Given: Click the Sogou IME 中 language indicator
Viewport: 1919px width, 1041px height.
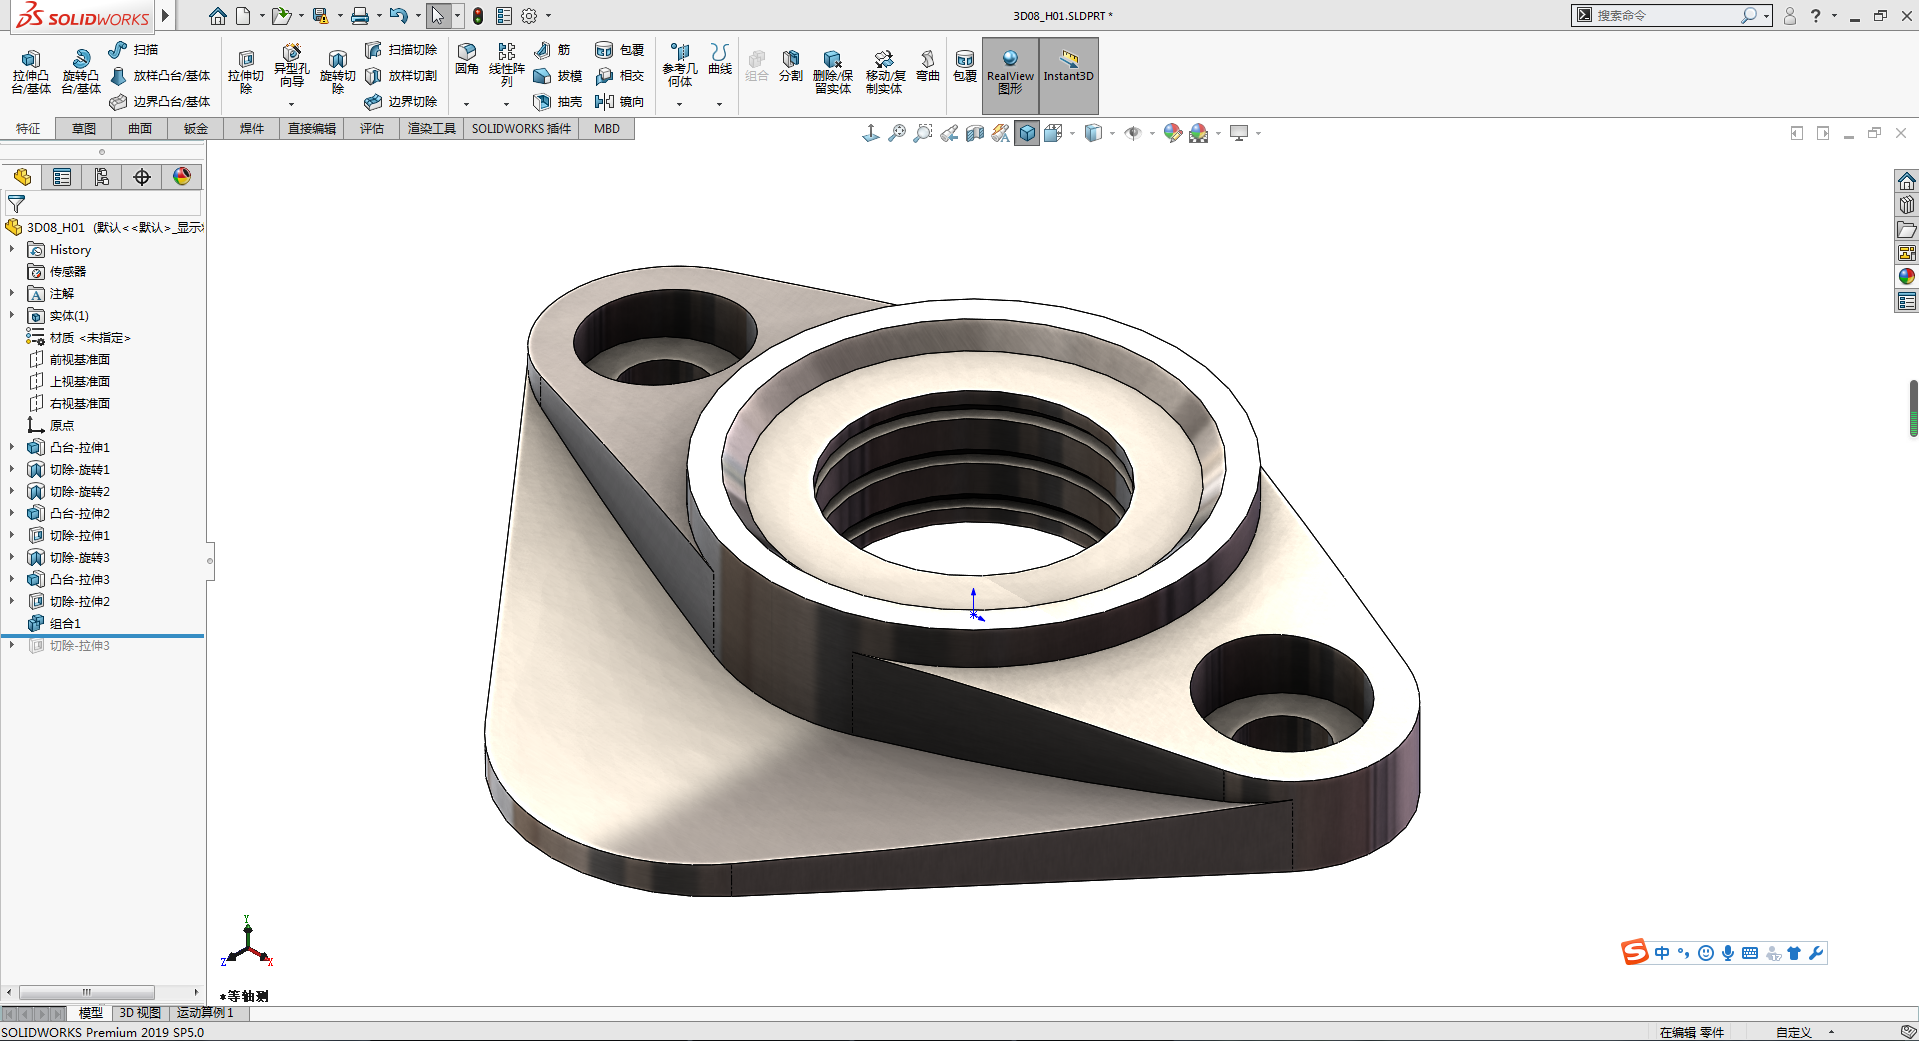Looking at the screenshot, I should [x=1662, y=953].
